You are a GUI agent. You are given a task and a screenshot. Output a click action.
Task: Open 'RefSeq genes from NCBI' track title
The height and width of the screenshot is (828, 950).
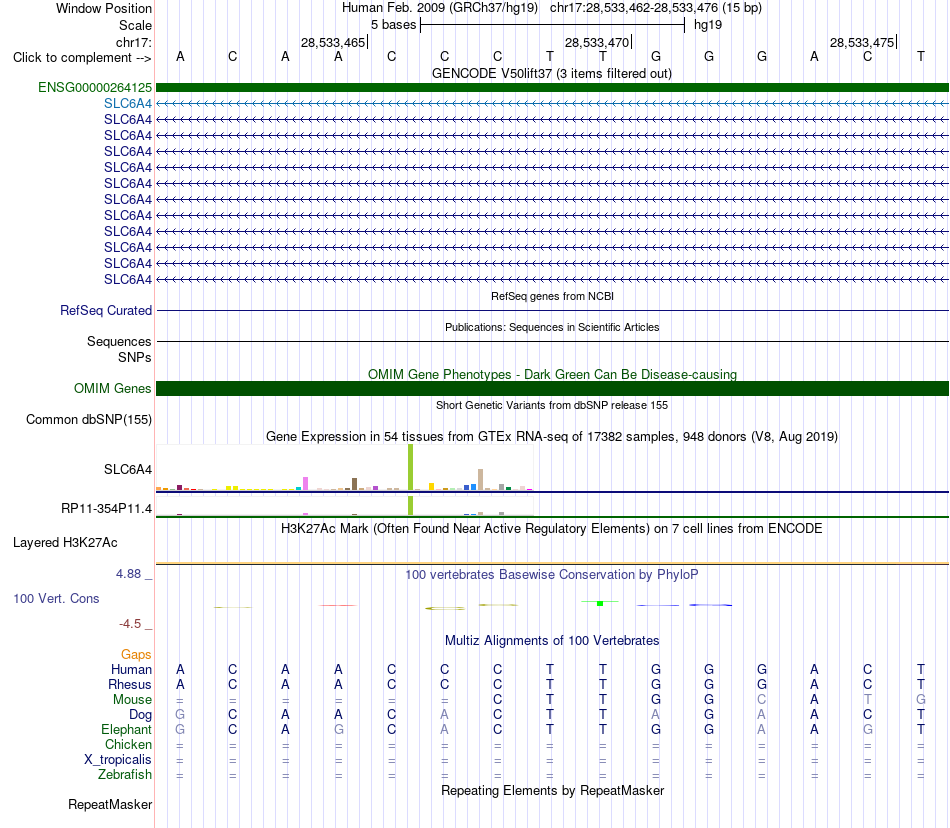click(x=552, y=296)
